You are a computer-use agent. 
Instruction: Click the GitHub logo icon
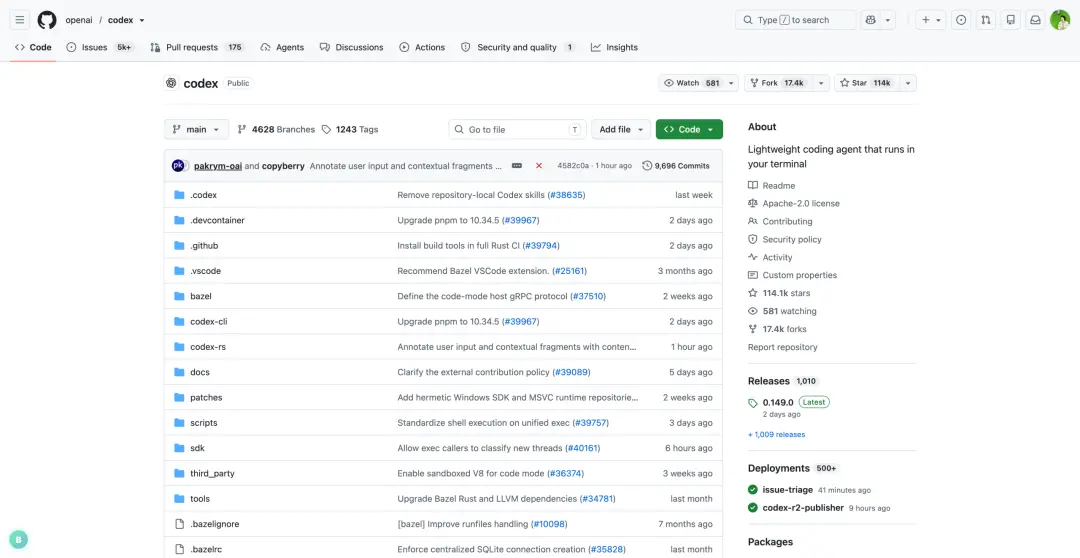(47, 20)
